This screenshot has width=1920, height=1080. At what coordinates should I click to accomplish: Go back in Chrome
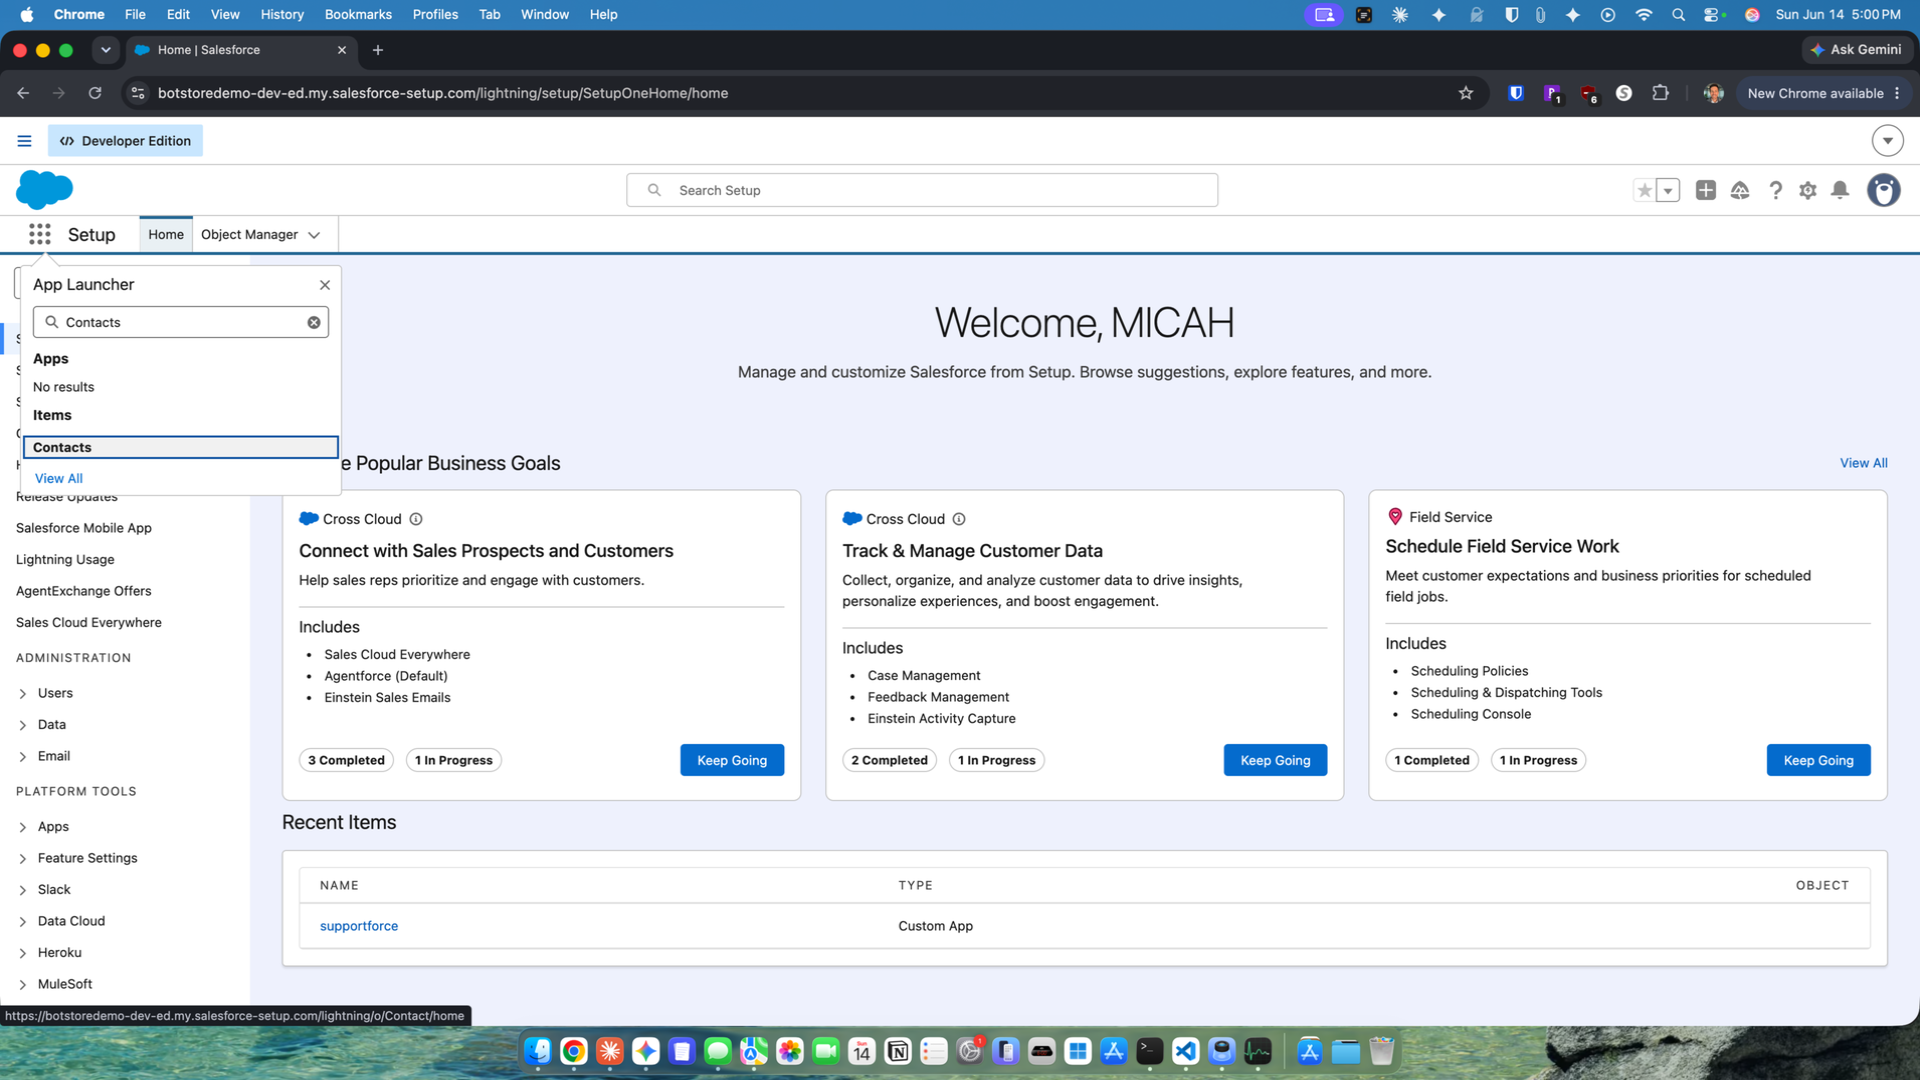pyautogui.click(x=23, y=93)
